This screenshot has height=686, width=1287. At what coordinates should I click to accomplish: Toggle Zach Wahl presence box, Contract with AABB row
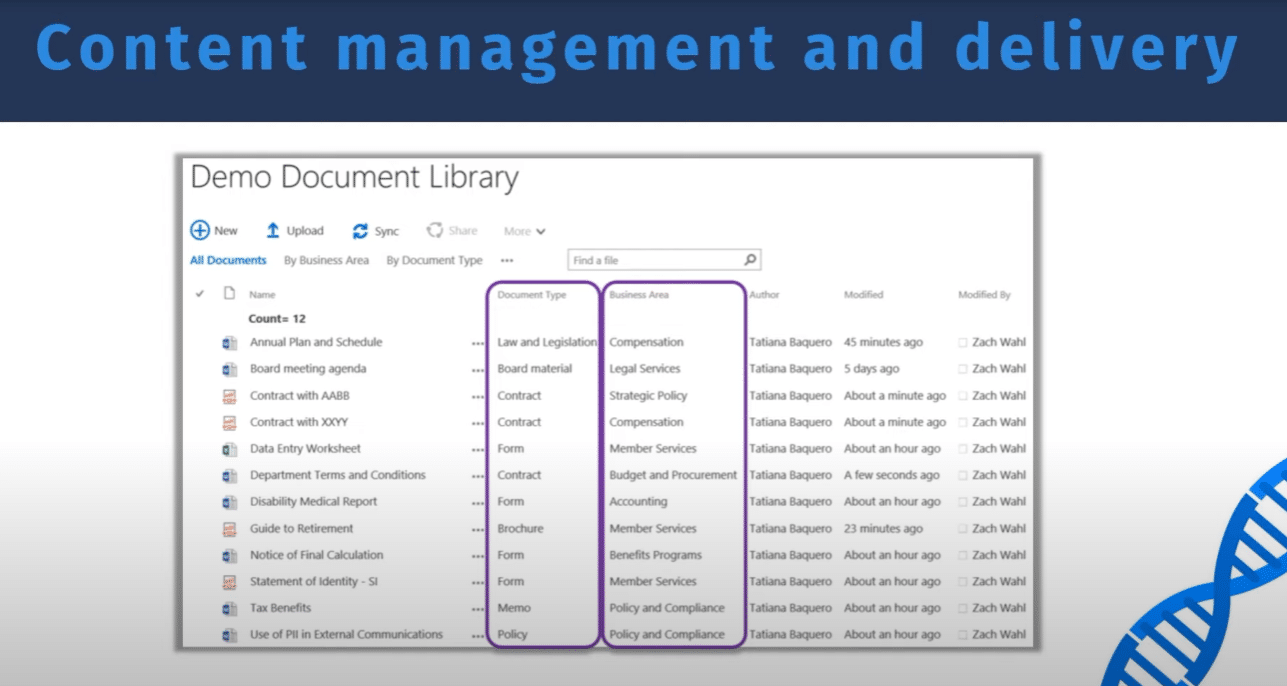[963, 396]
